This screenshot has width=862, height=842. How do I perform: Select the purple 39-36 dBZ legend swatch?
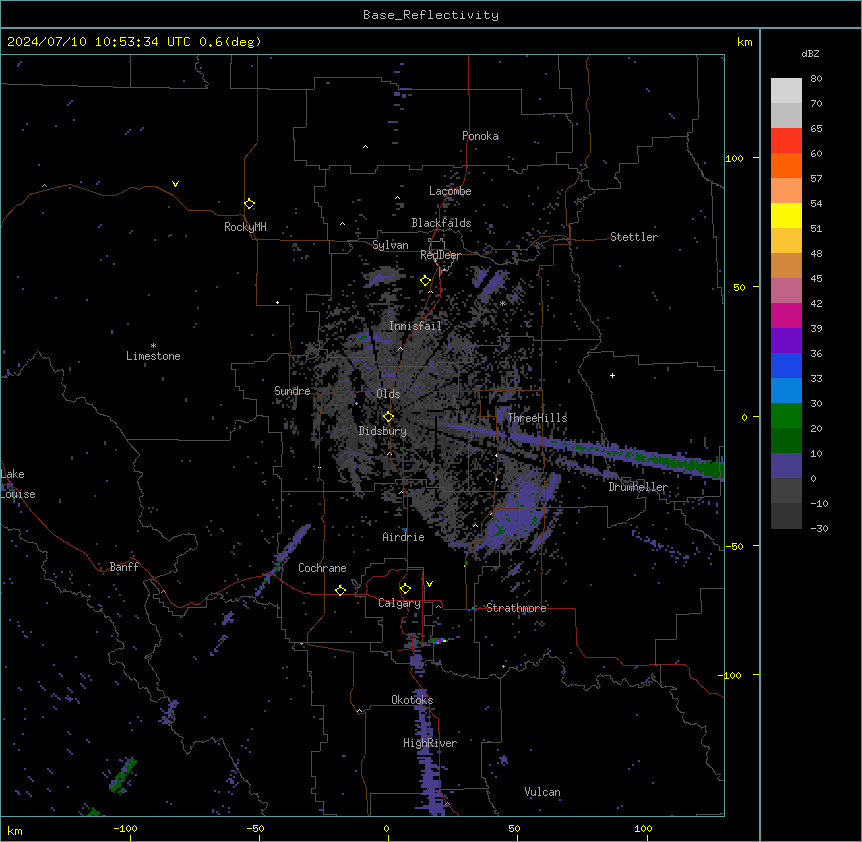pyautogui.click(x=786, y=341)
